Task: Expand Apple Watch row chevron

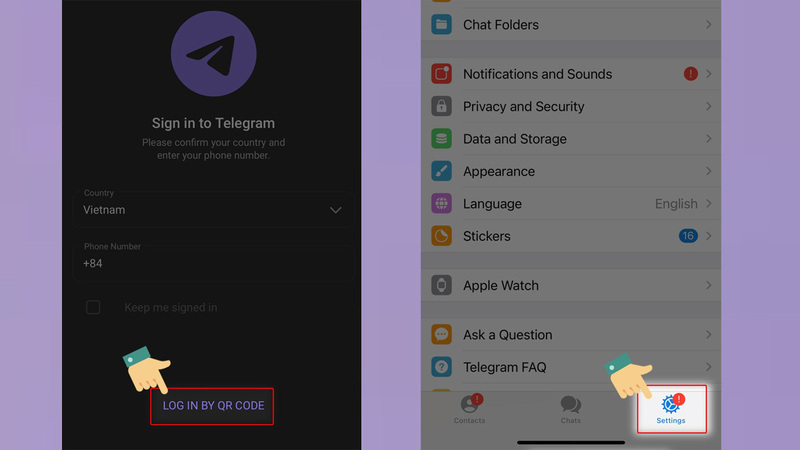Action: (709, 285)
